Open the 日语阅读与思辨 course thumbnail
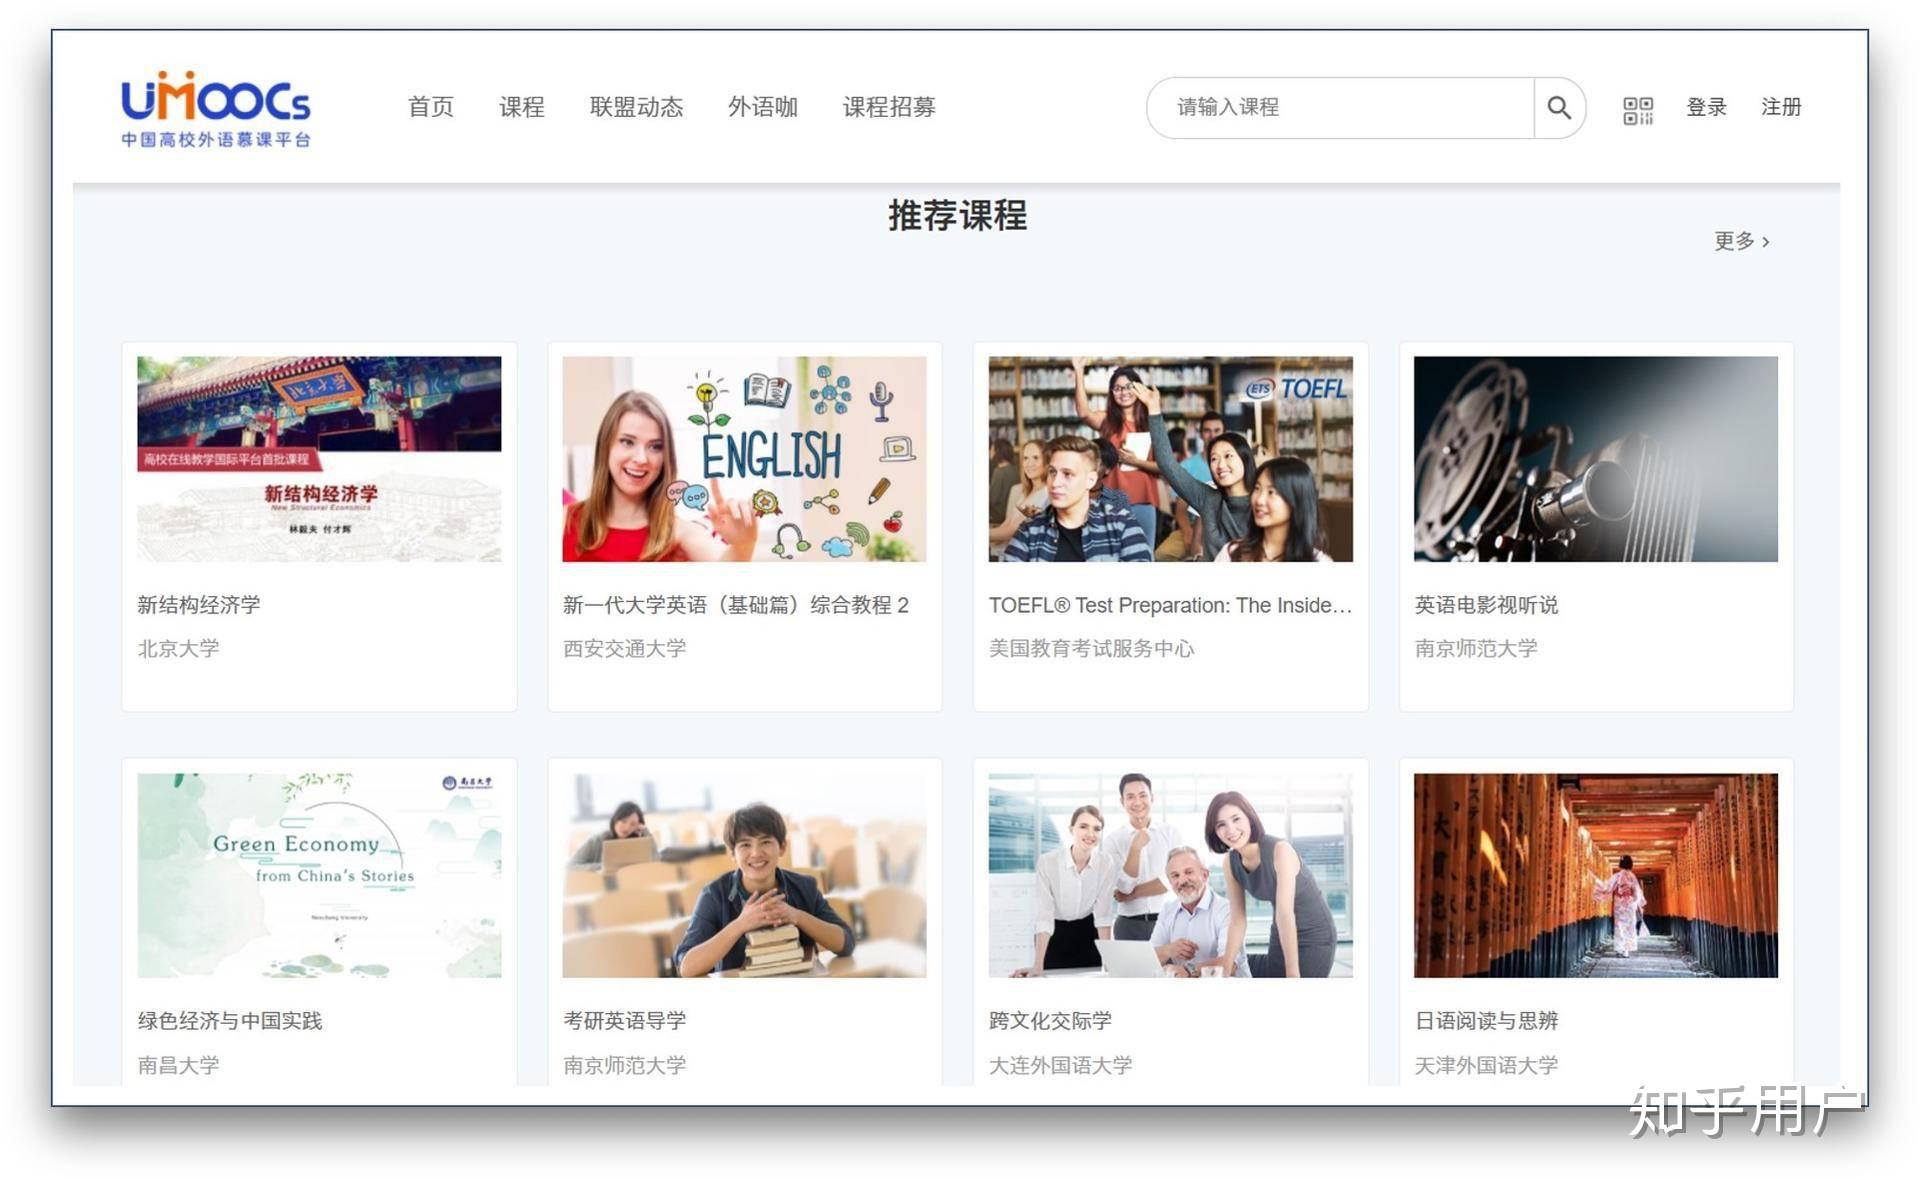The image size is (1920, 1179). (x=1594, y=874)
